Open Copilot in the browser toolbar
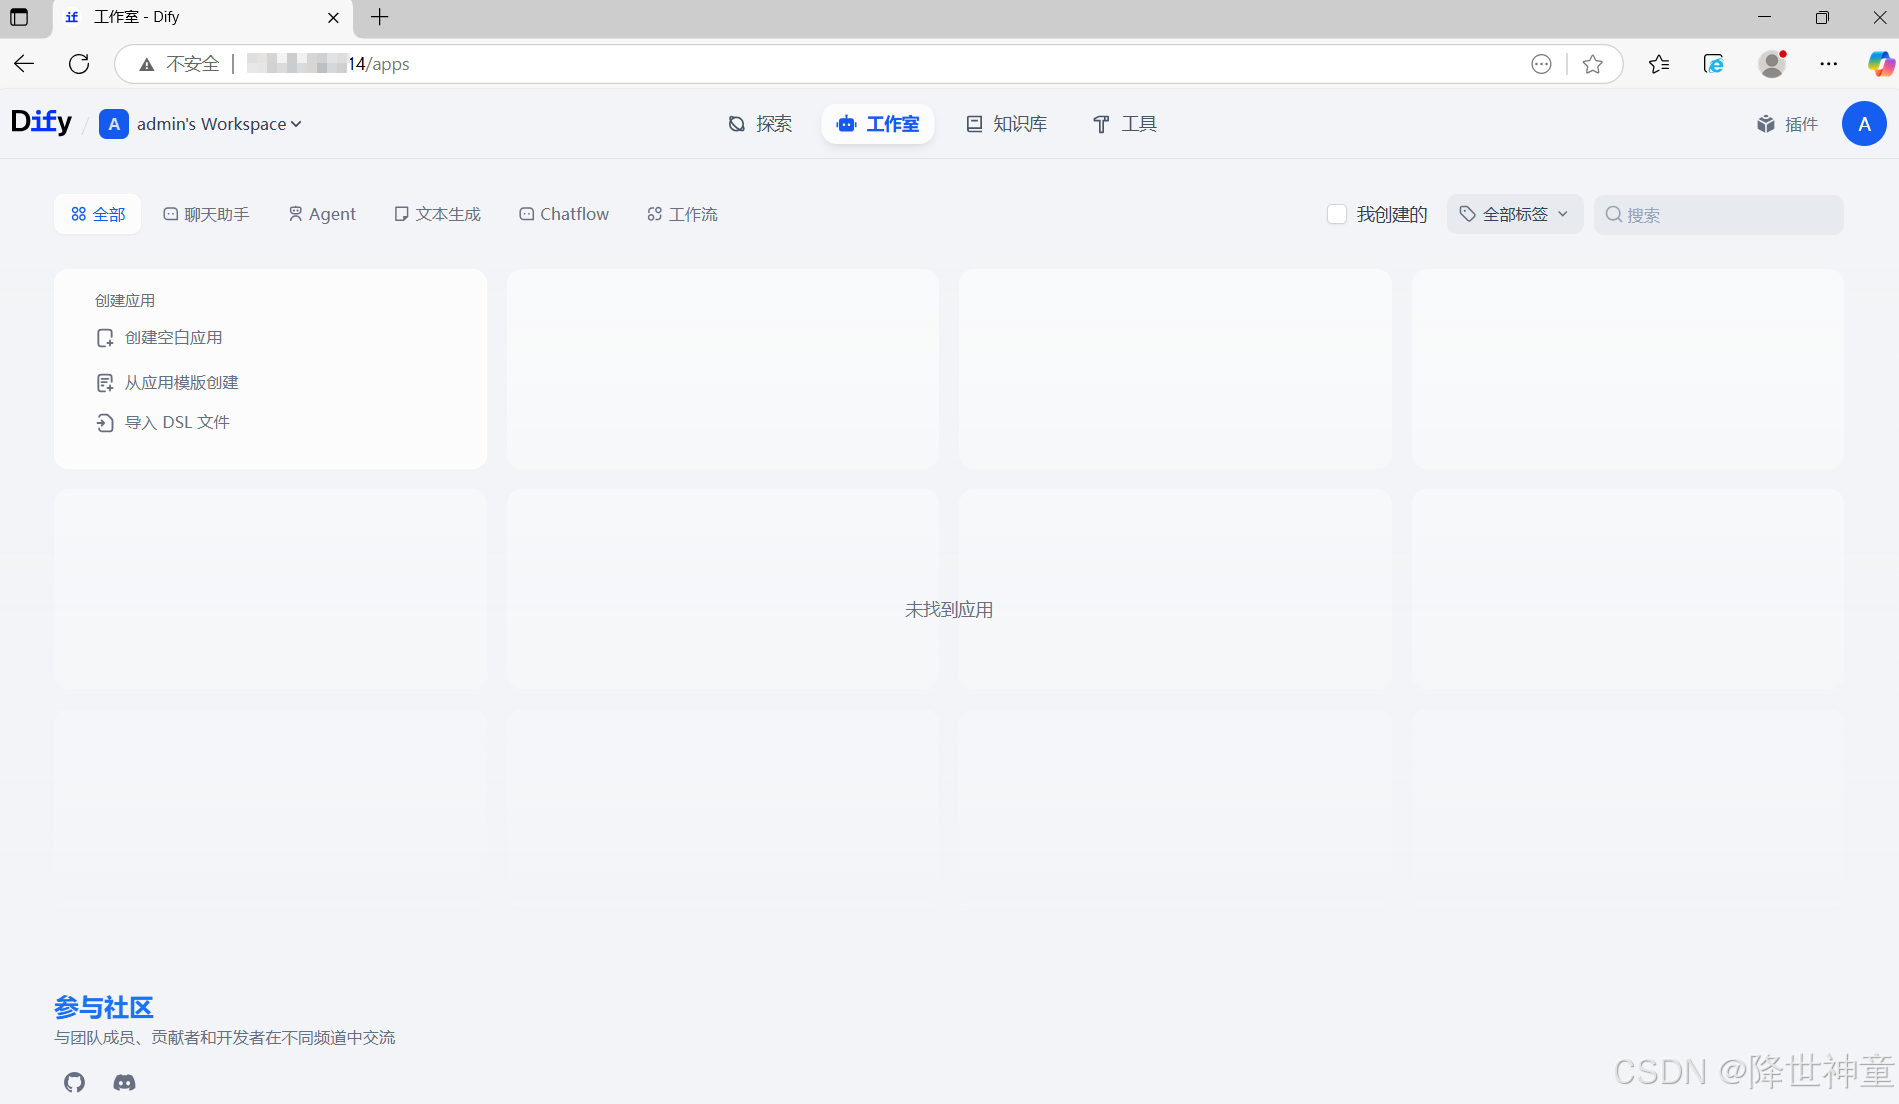 pyautogui.click(x=1879, y=63)
